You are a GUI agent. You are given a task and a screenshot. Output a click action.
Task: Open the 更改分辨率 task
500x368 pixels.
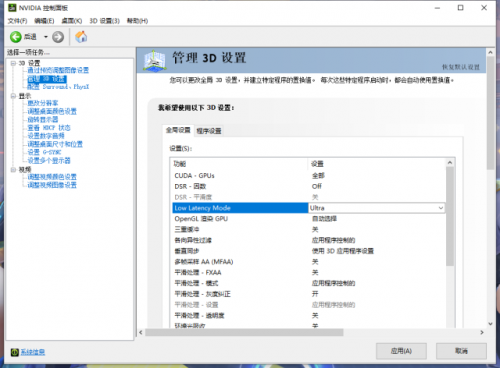pyautogui.click(x=43, y=103)
